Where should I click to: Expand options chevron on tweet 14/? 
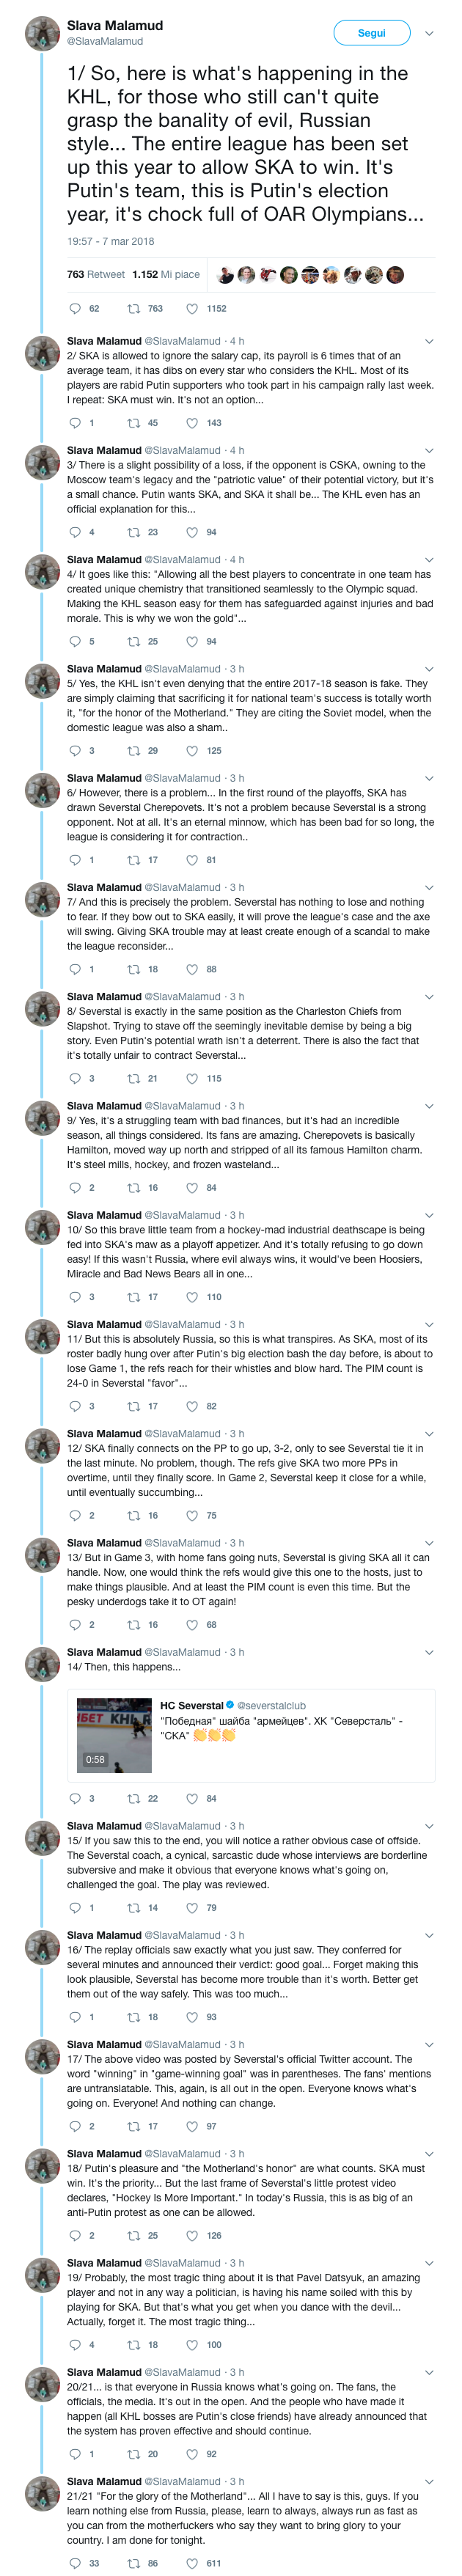429,1652
